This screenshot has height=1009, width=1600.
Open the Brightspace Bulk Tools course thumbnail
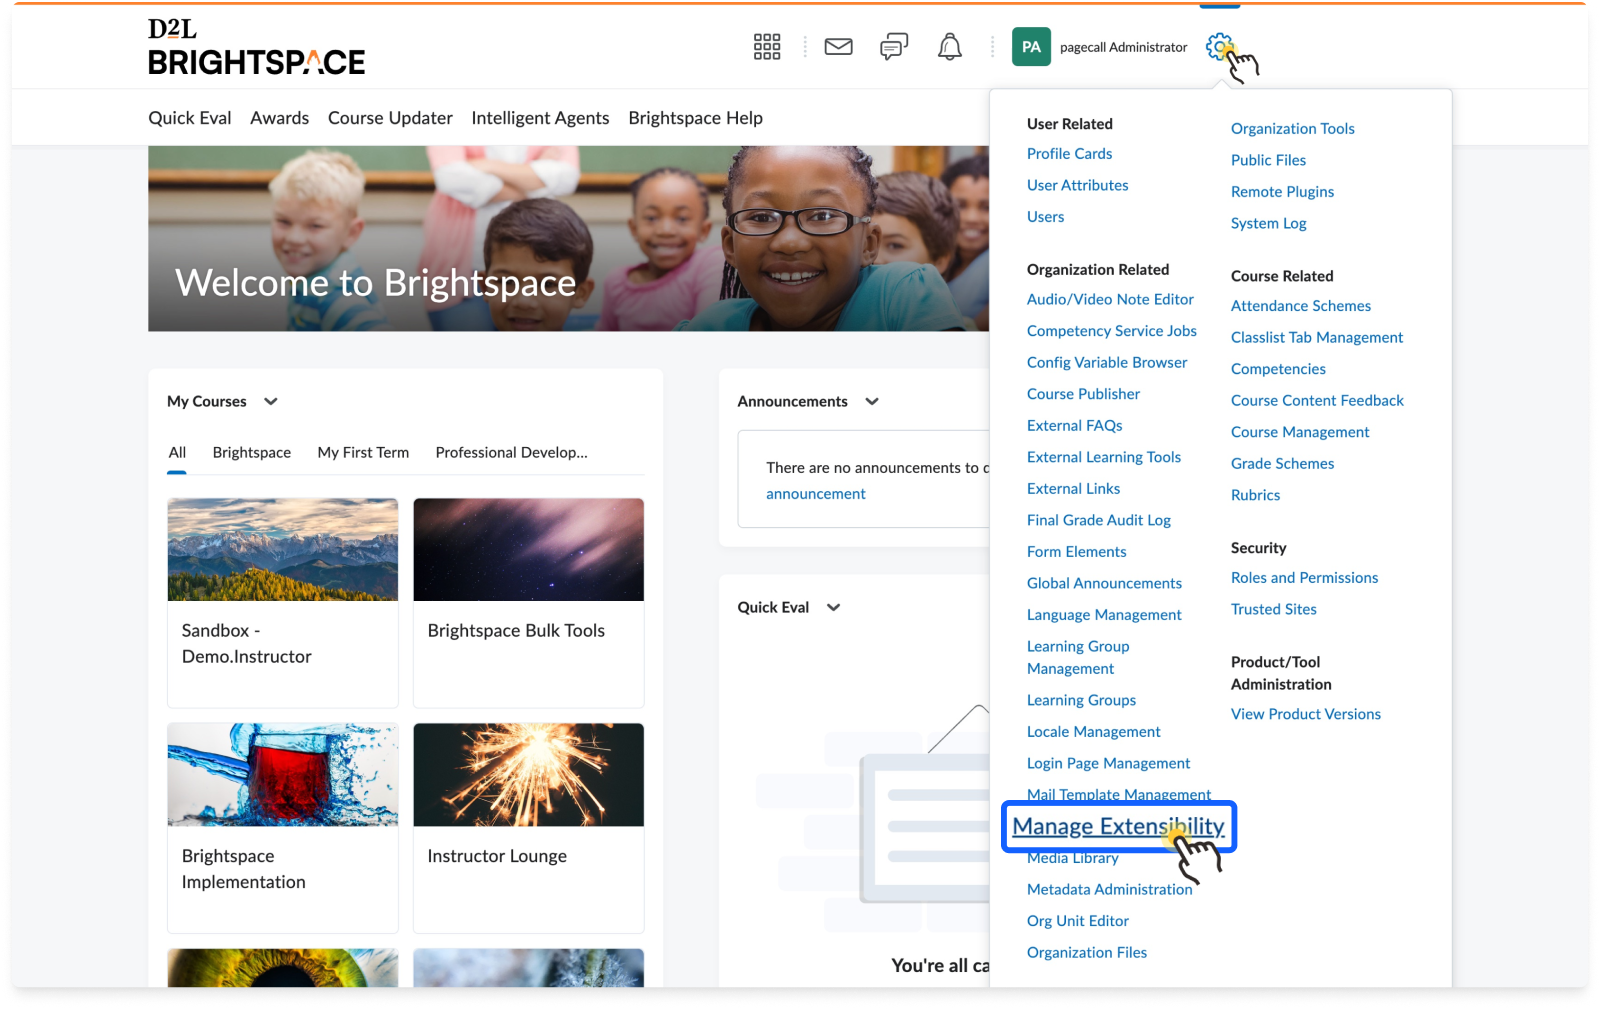tap(529, 550)
